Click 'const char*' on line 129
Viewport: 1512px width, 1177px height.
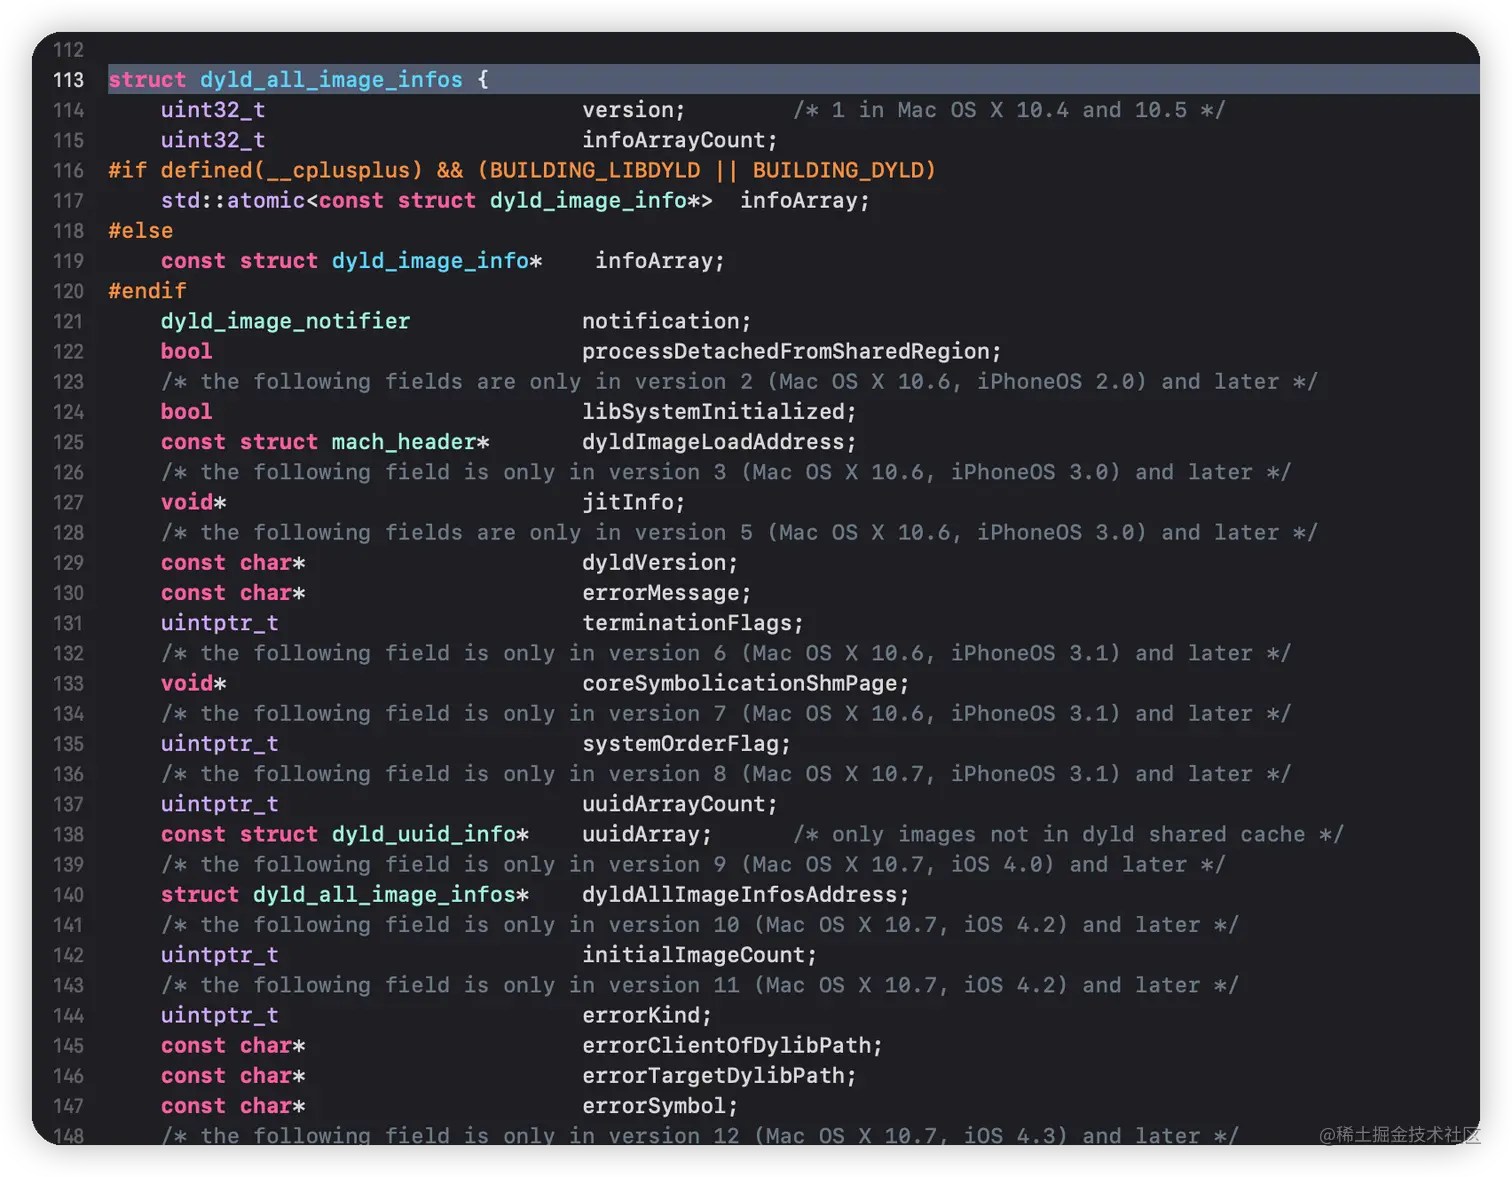coord(233,563)
